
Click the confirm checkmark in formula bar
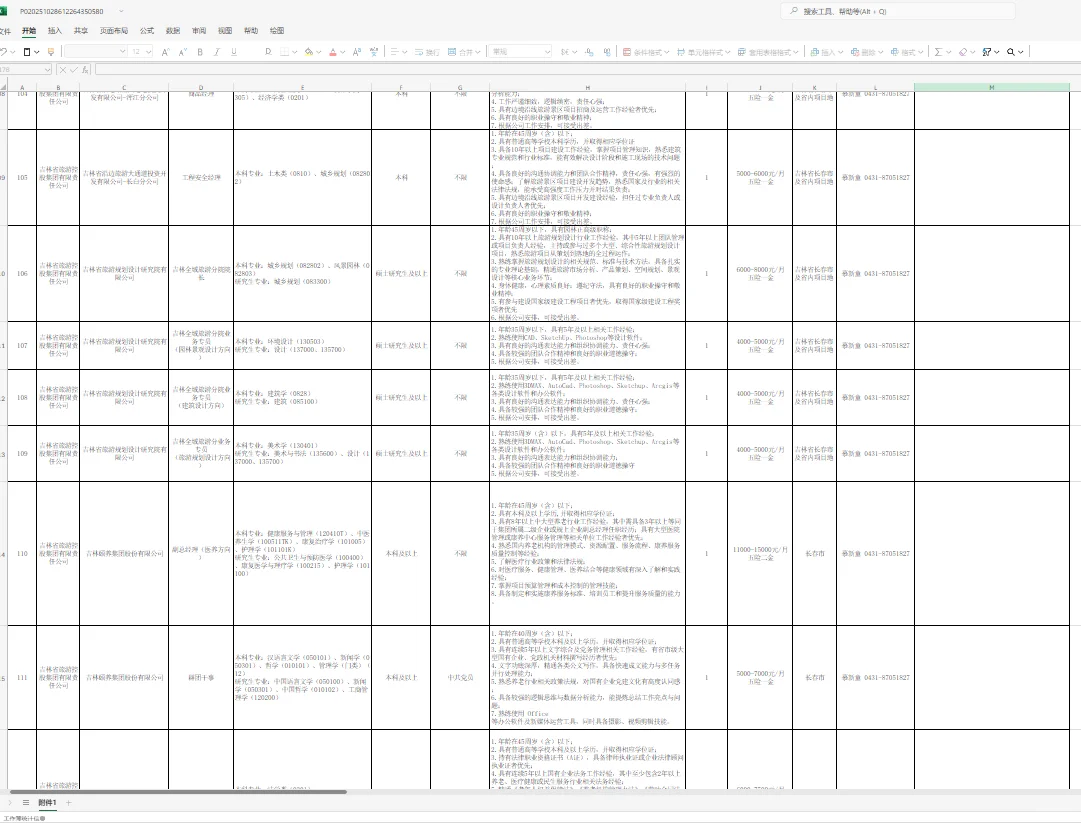pos(74,70)
